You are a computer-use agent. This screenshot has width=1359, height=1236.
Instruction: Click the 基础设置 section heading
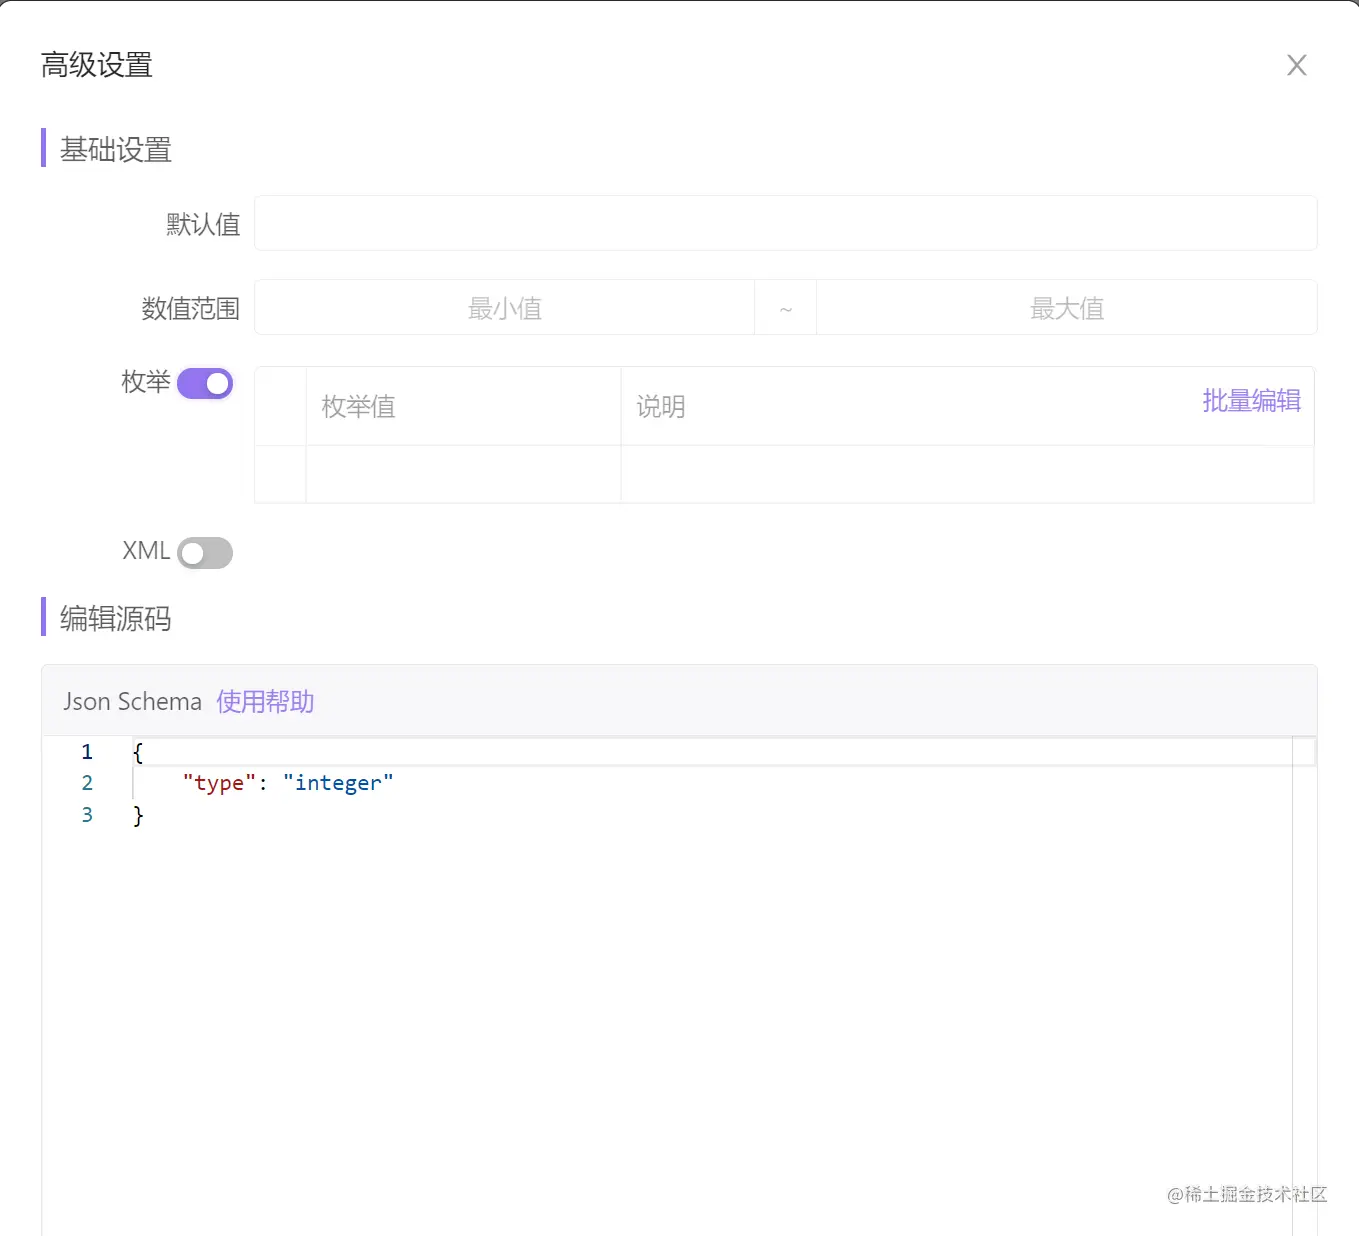point(115,148)
